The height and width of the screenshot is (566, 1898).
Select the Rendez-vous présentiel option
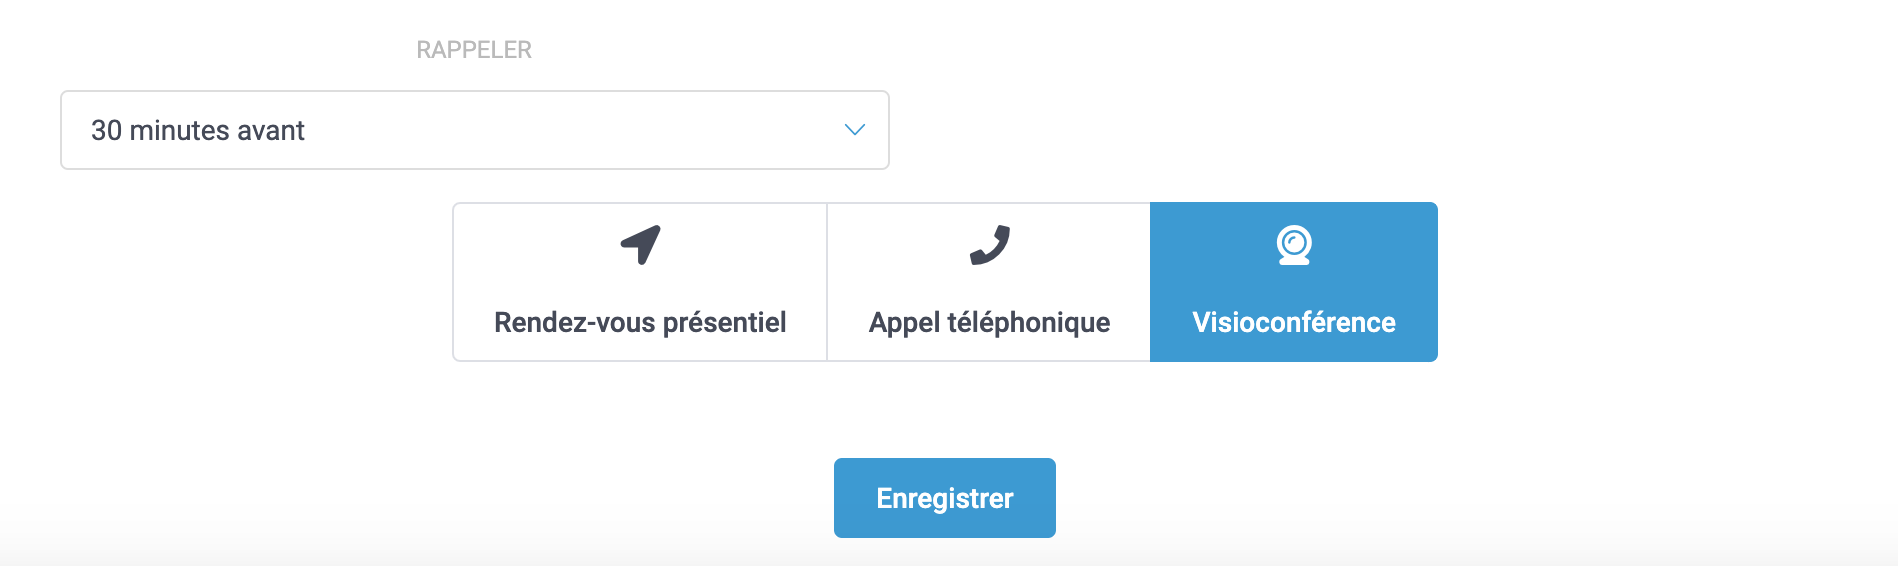pos(640,282)
